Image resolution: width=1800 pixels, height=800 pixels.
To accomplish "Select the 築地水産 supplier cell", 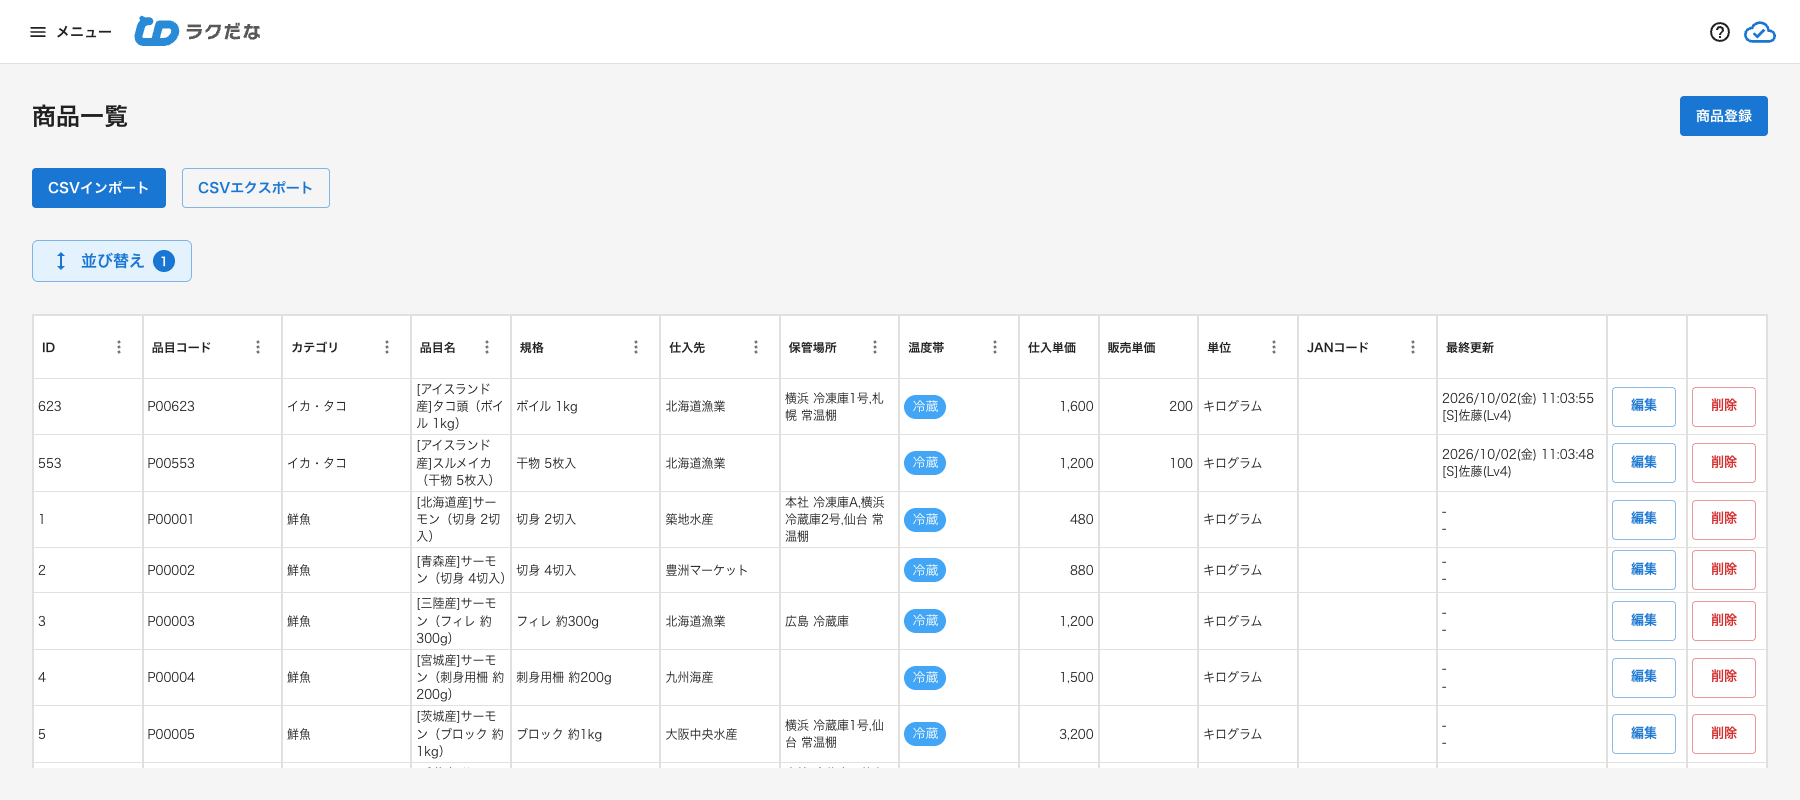I will [x=720, y=519].
